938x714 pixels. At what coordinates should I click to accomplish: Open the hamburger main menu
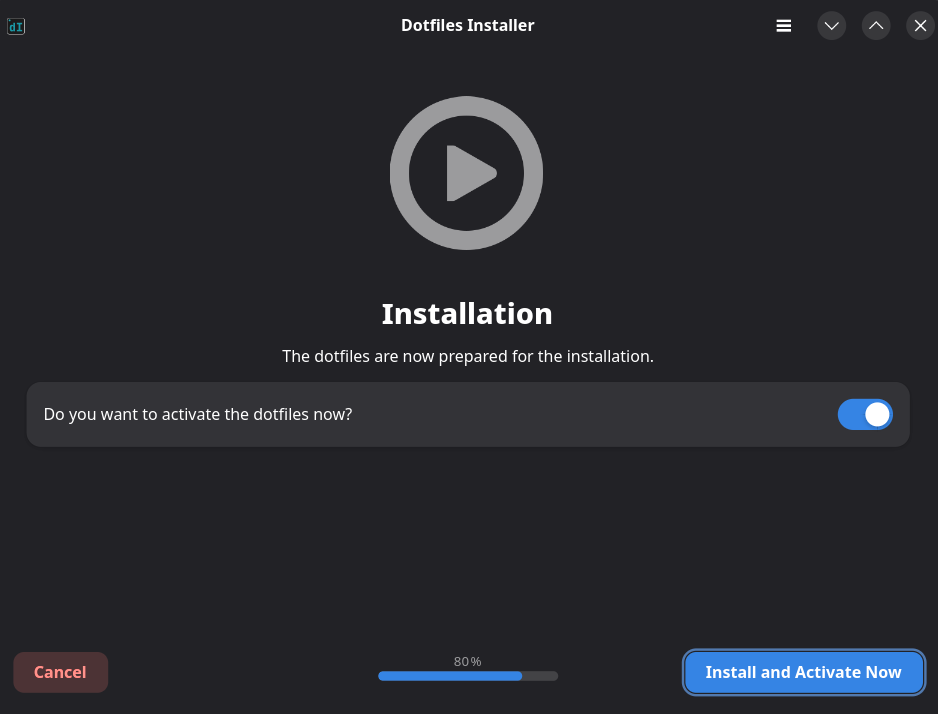784,26
